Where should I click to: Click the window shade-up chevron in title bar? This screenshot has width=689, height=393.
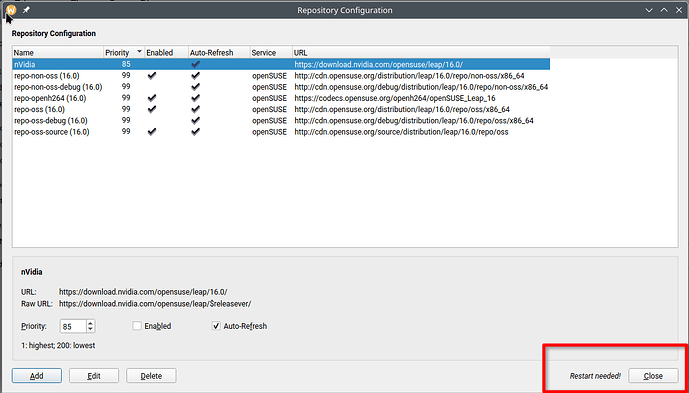[x=664, y=10]
